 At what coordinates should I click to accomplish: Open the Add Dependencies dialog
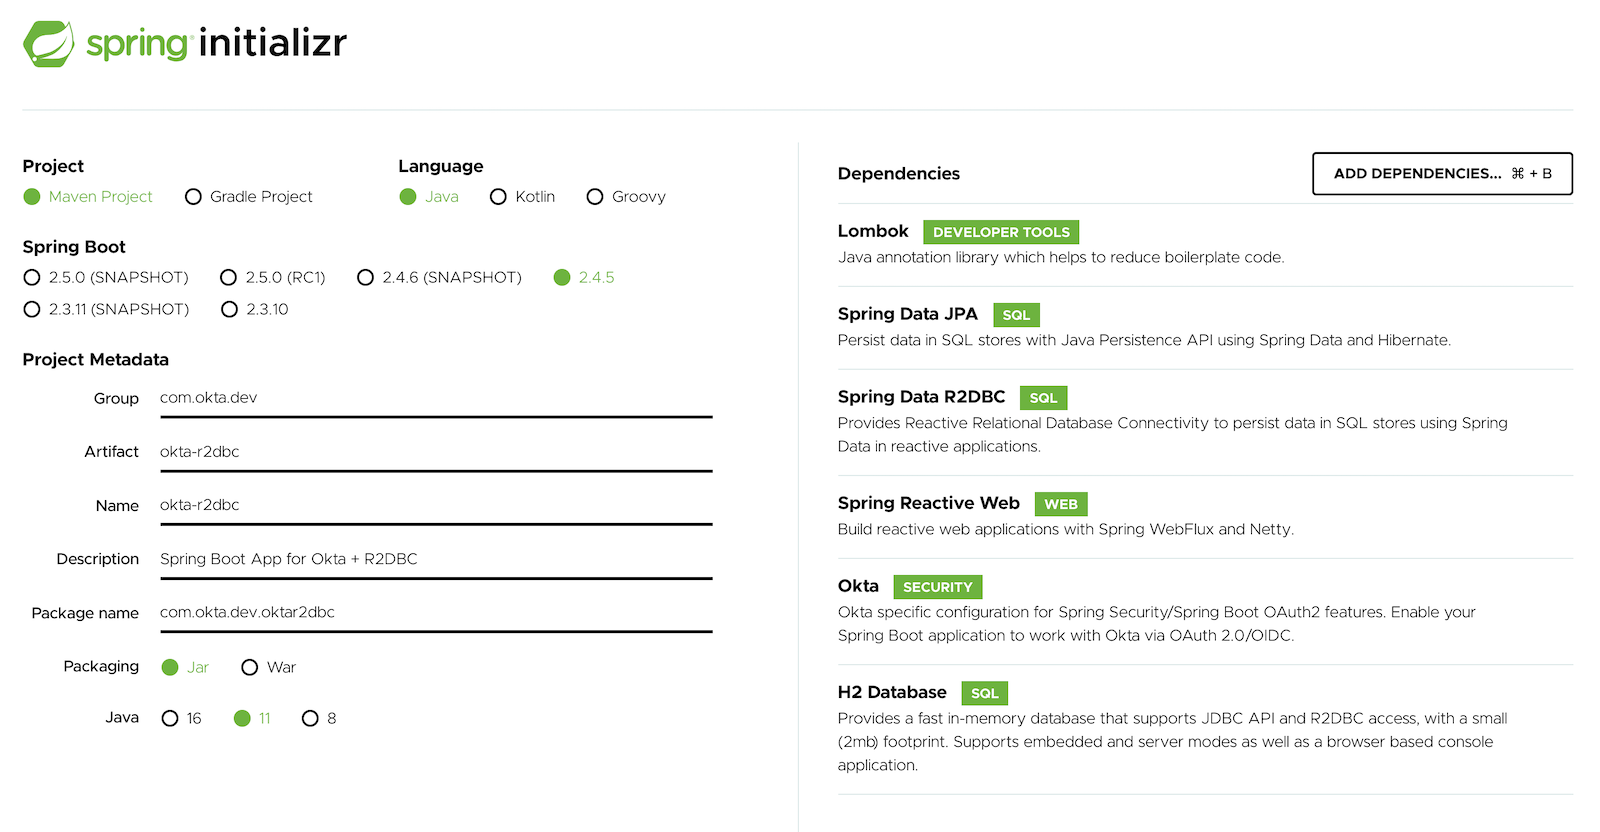click(x=1442, y=173)
